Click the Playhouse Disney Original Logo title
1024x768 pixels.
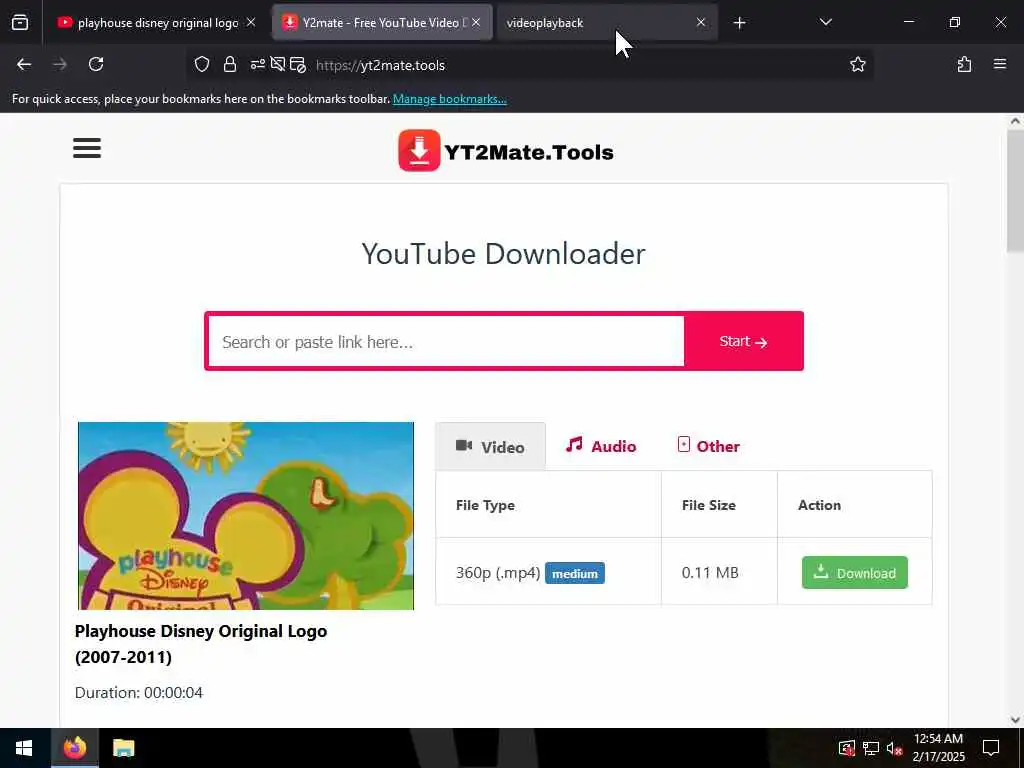point(200,644)
